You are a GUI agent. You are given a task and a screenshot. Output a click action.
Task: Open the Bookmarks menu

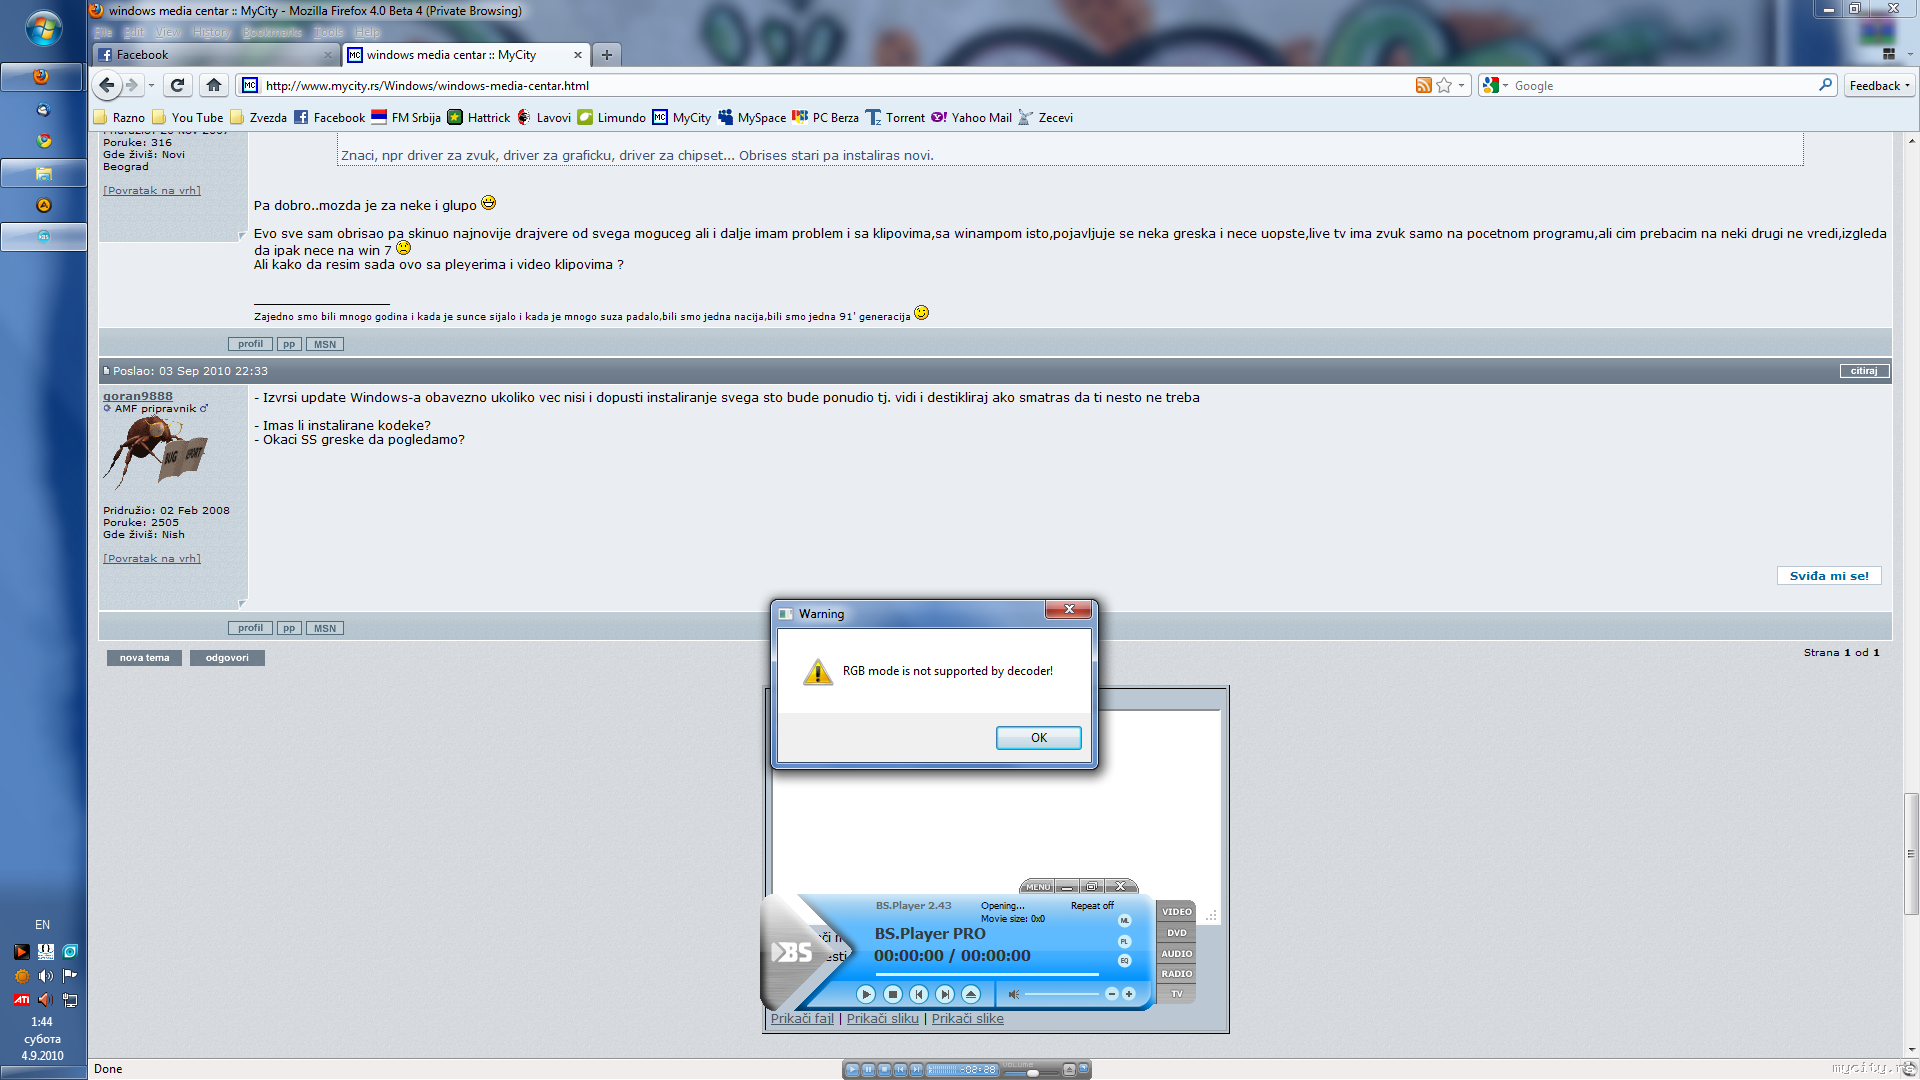[272, 32]
